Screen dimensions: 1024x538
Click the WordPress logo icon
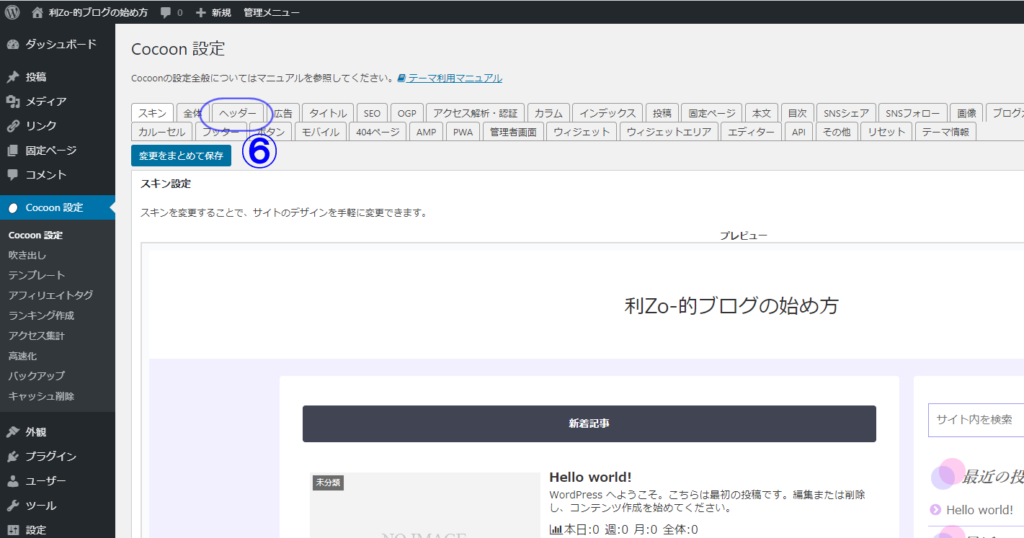[12, 13]
